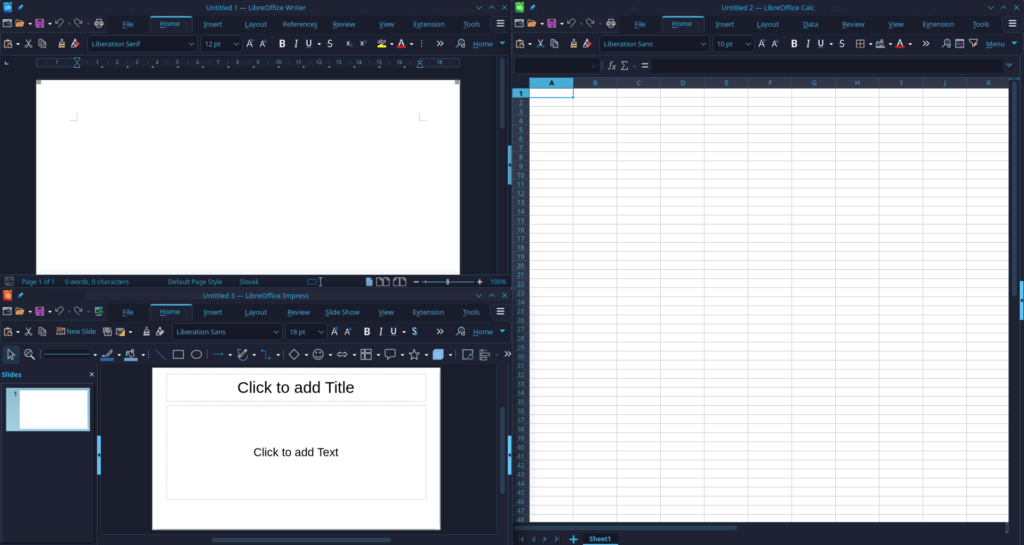Screen dimensions: 1024x545
Task: Open Review tab in Calc
Action: (x=853, y=24)
